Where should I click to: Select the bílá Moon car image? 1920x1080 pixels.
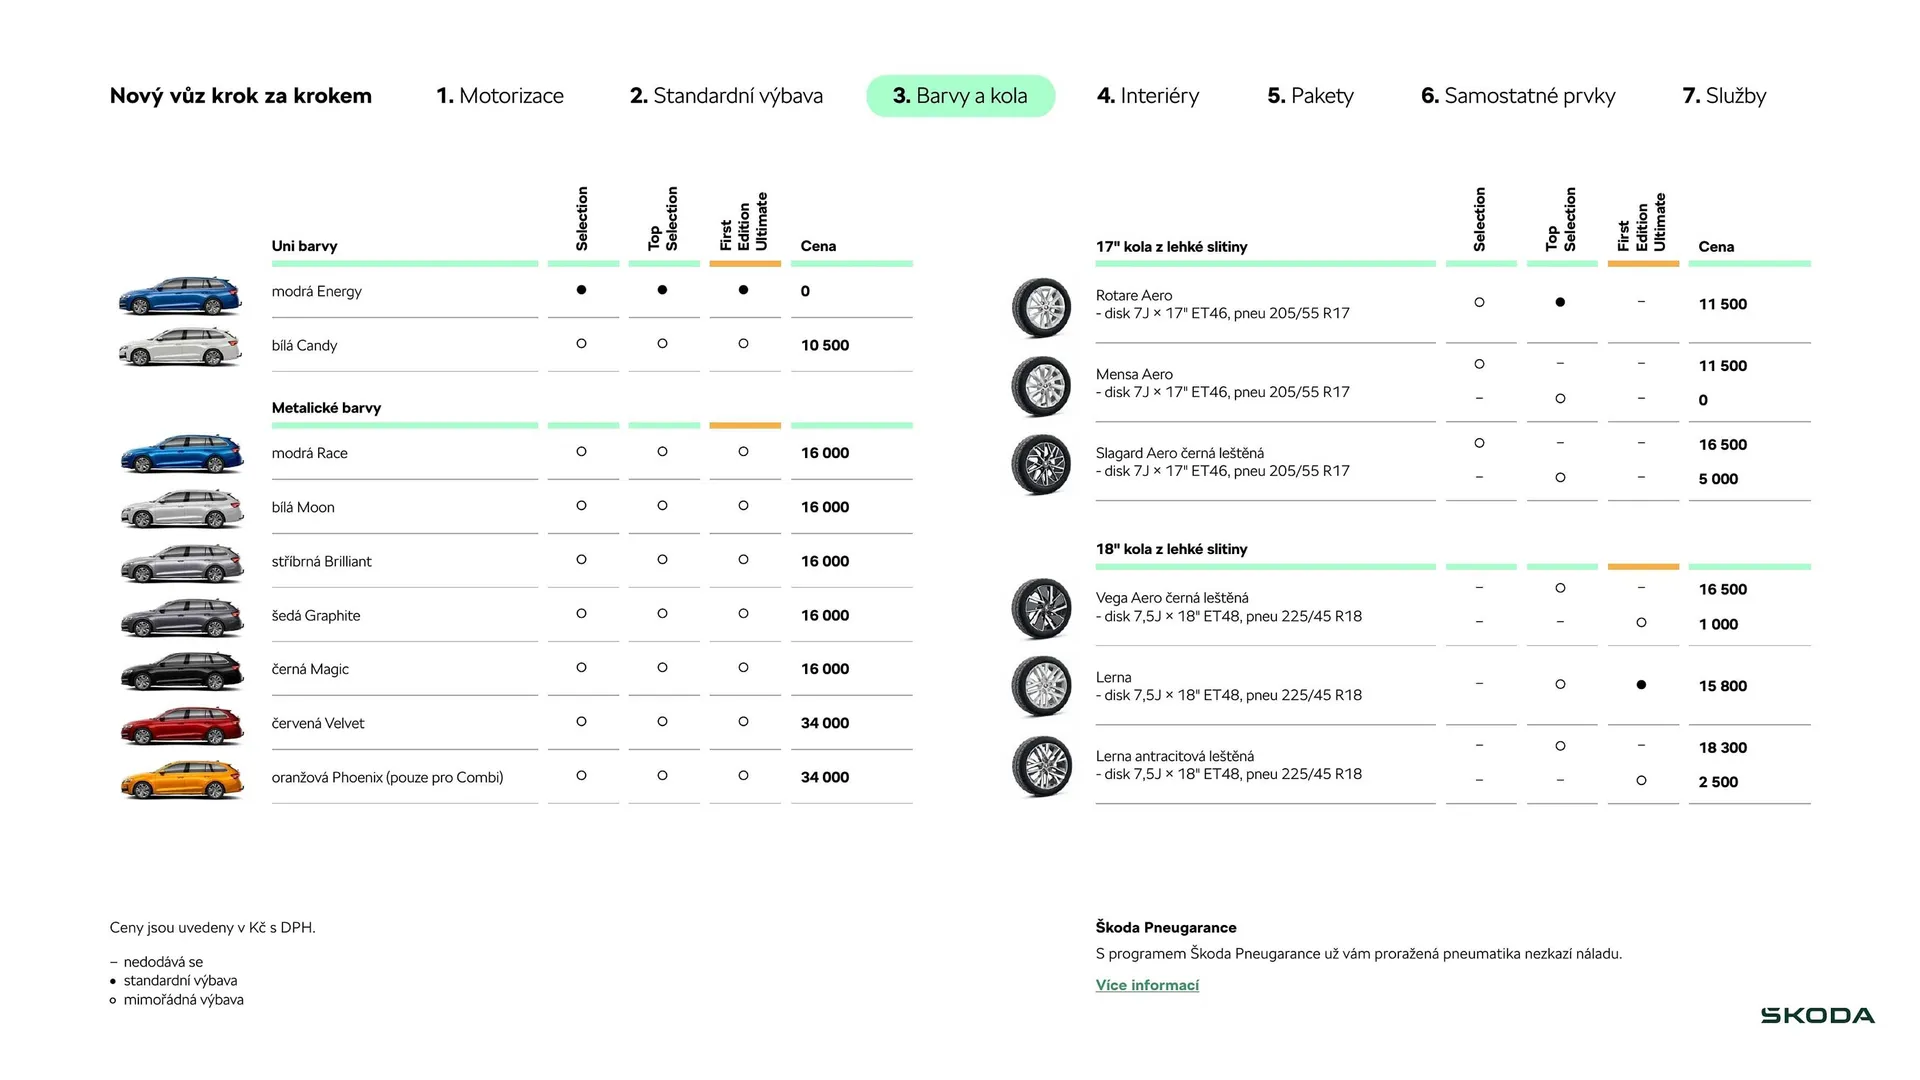181,508
